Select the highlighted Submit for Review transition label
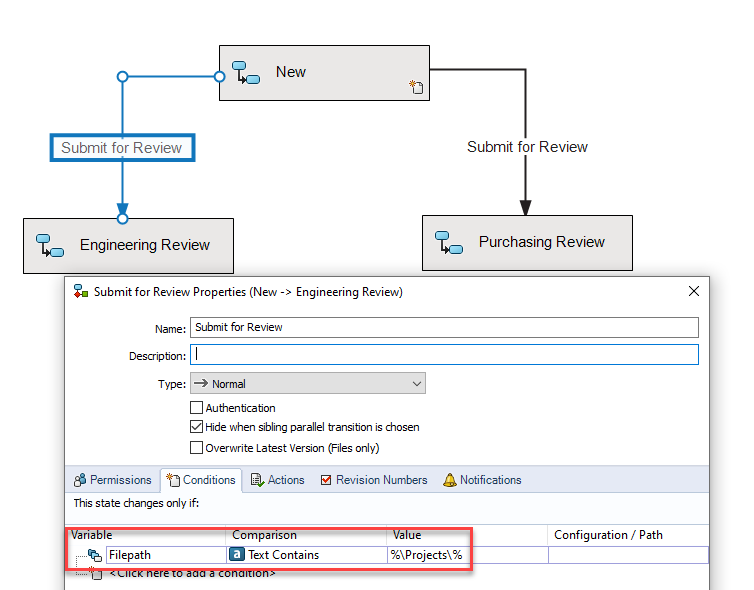This screenshot has height=590, width=754. click(x=122, y=148)
